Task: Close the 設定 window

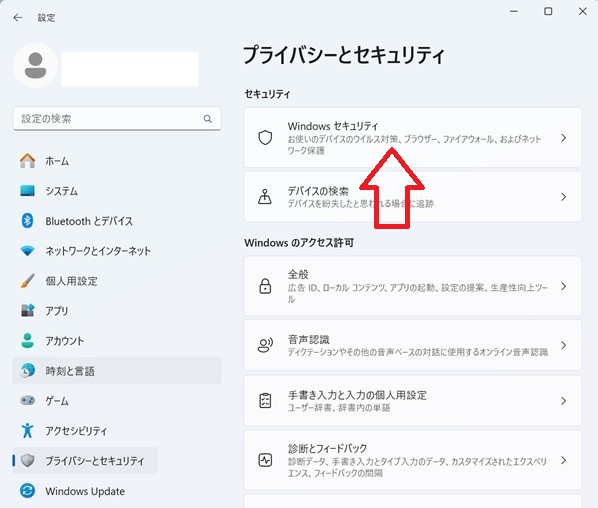Action: click(582, 11)
